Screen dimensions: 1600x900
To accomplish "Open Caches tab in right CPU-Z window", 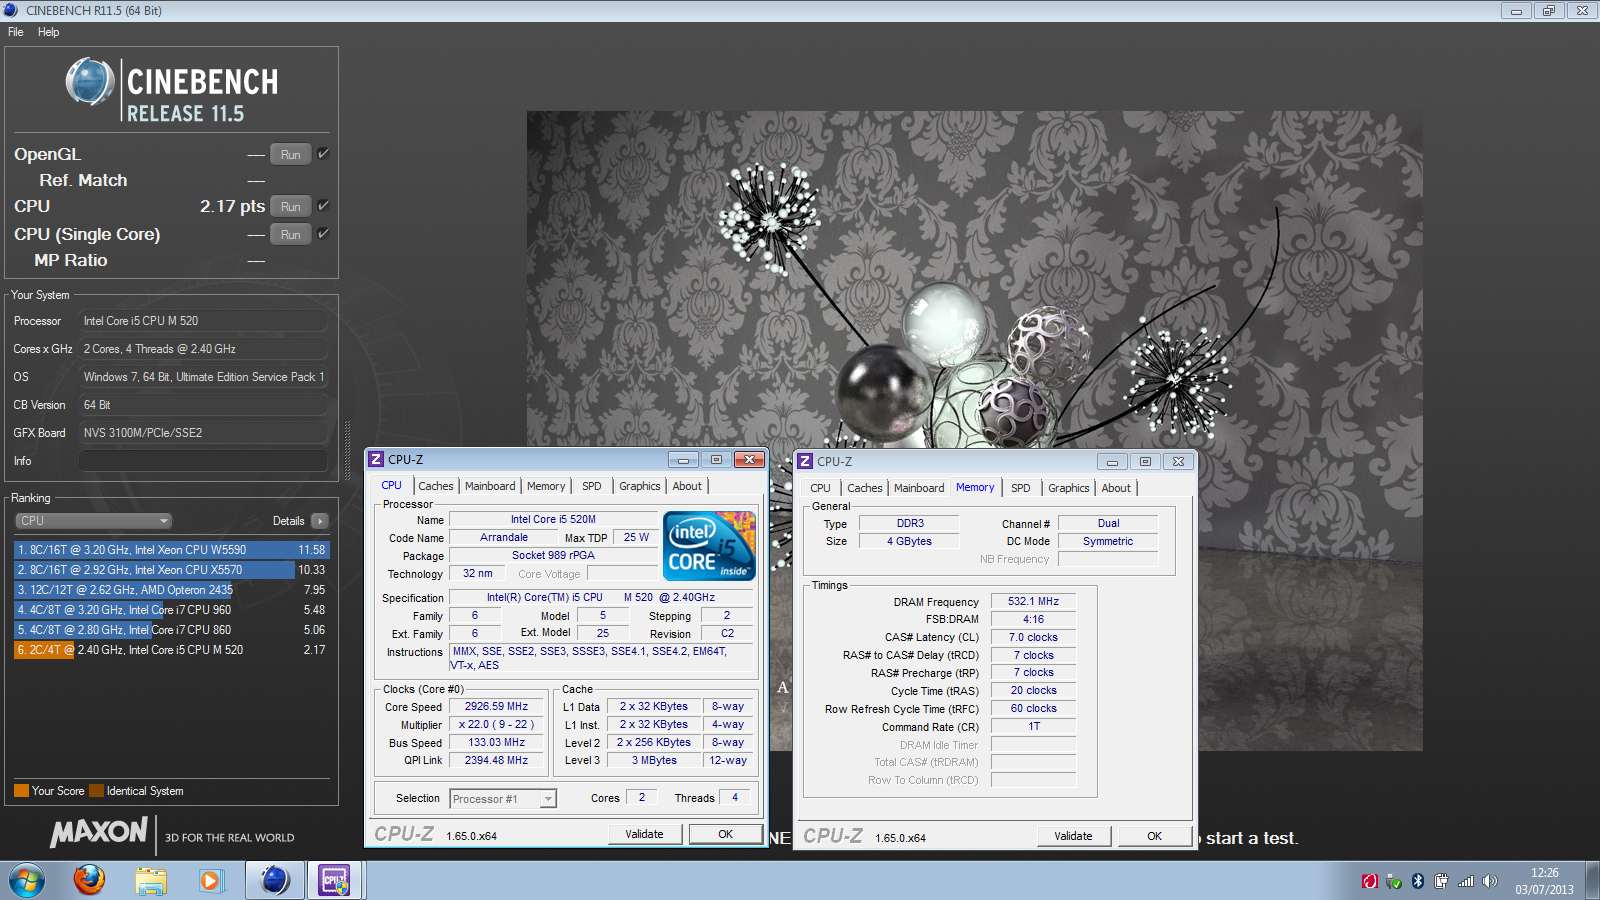I will tap(865, 488).
